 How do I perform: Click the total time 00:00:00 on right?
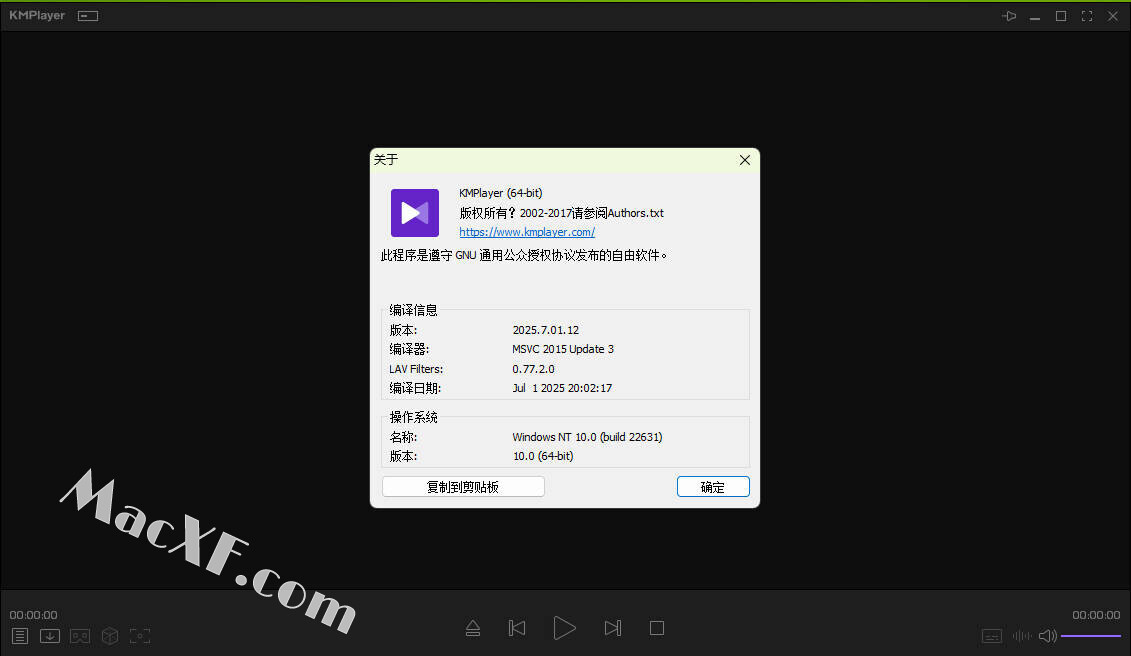[1096, 615]
